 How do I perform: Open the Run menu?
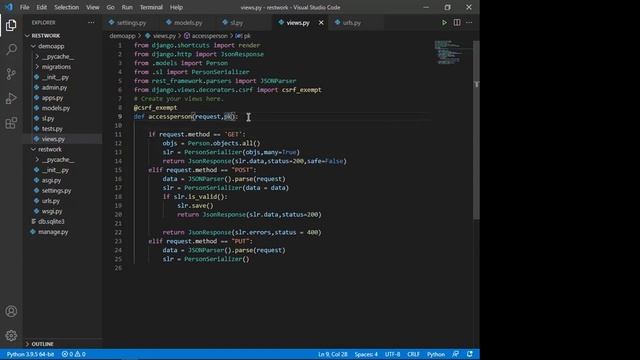click(x=127, y=7)
